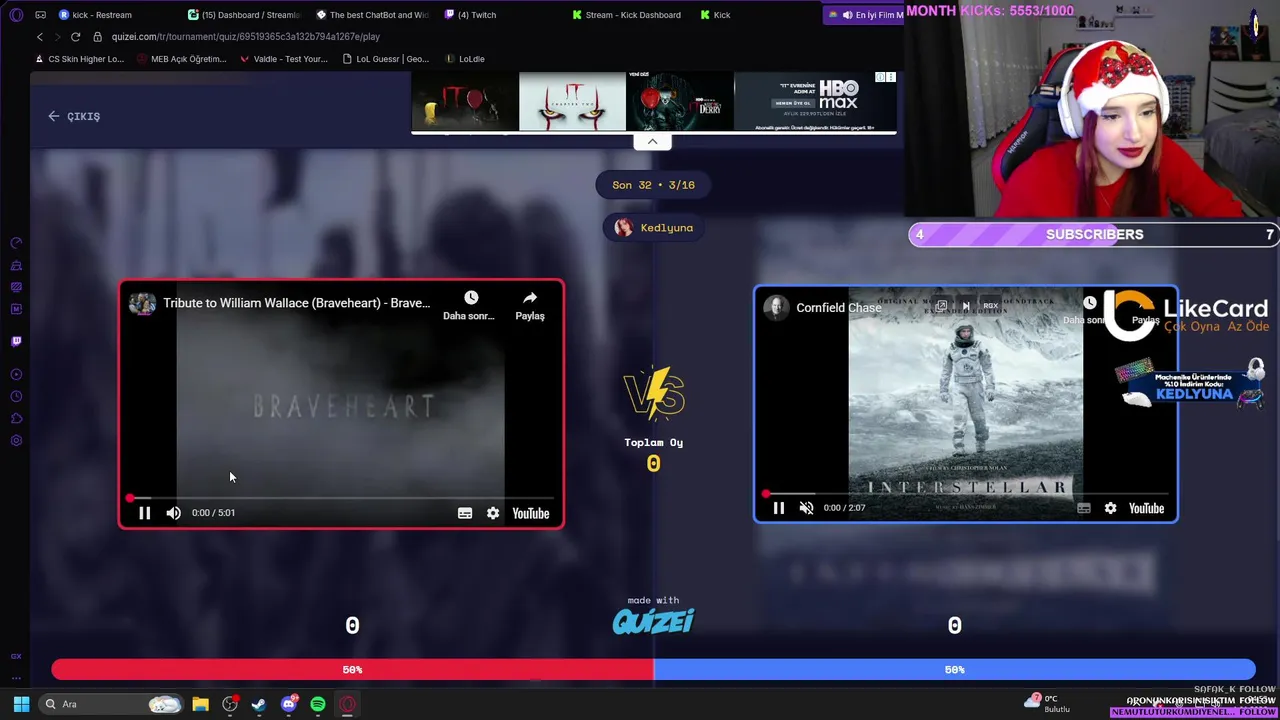Image resolution: width=1280 pixels, height=720 pixels.
Task: Reload the quizei page
Action: (x=75, y=37)
